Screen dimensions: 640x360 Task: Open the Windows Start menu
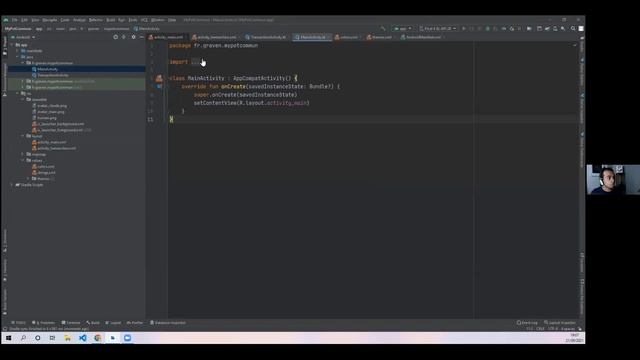pyautogui.click(x=9, y=338)
